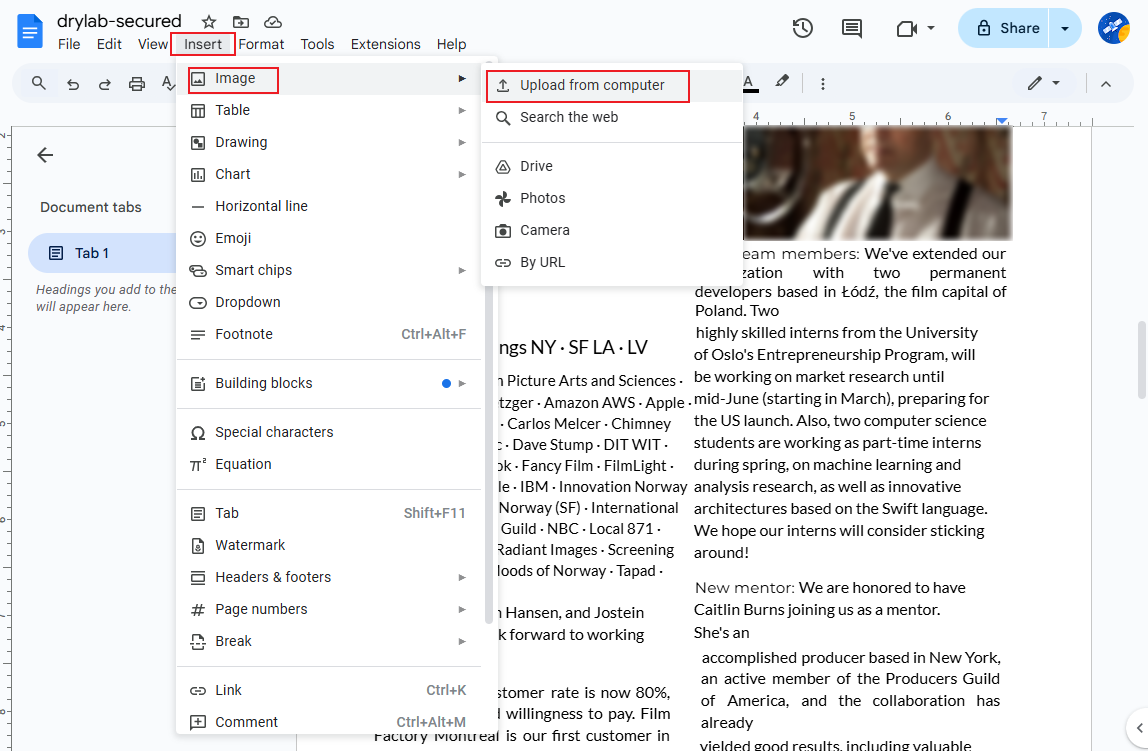Open the editing mode pencil dropdown
The image size is (1148, 751).
[x=1044, y=83]
